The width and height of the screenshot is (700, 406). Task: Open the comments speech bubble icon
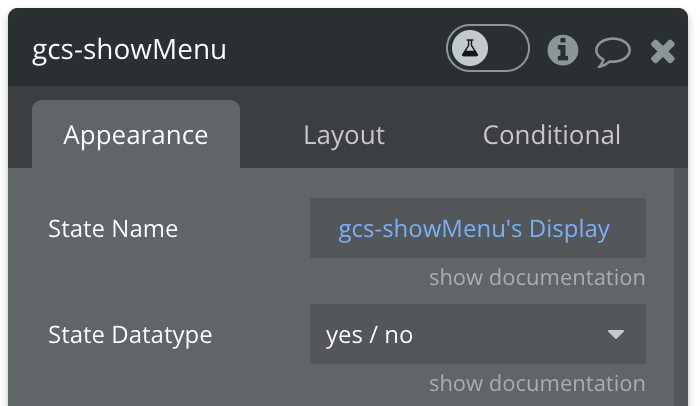point(612,51)
